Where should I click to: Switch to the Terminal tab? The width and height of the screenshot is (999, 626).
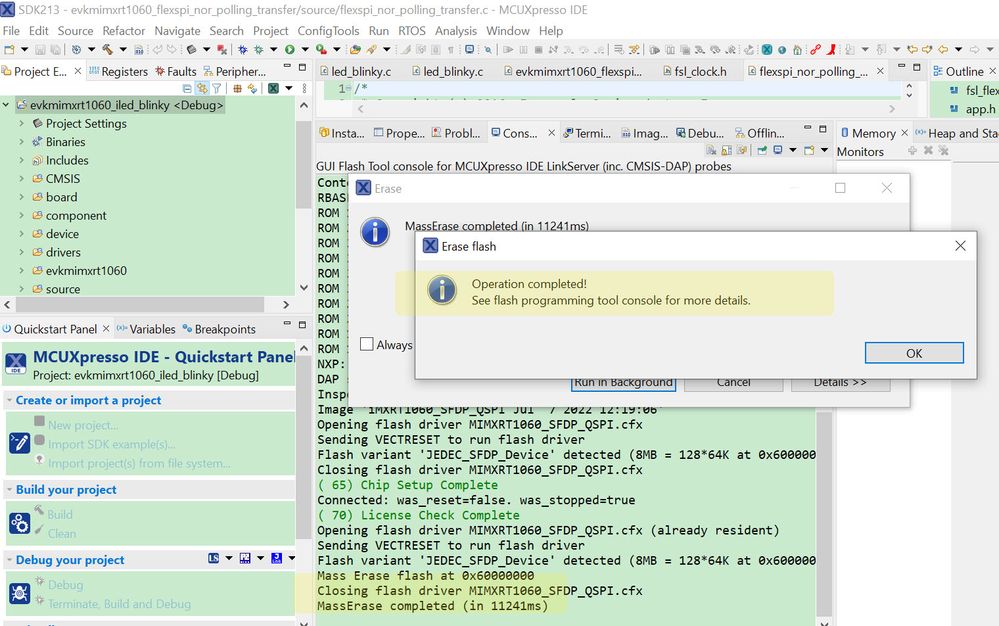click(x=587, y=133)
